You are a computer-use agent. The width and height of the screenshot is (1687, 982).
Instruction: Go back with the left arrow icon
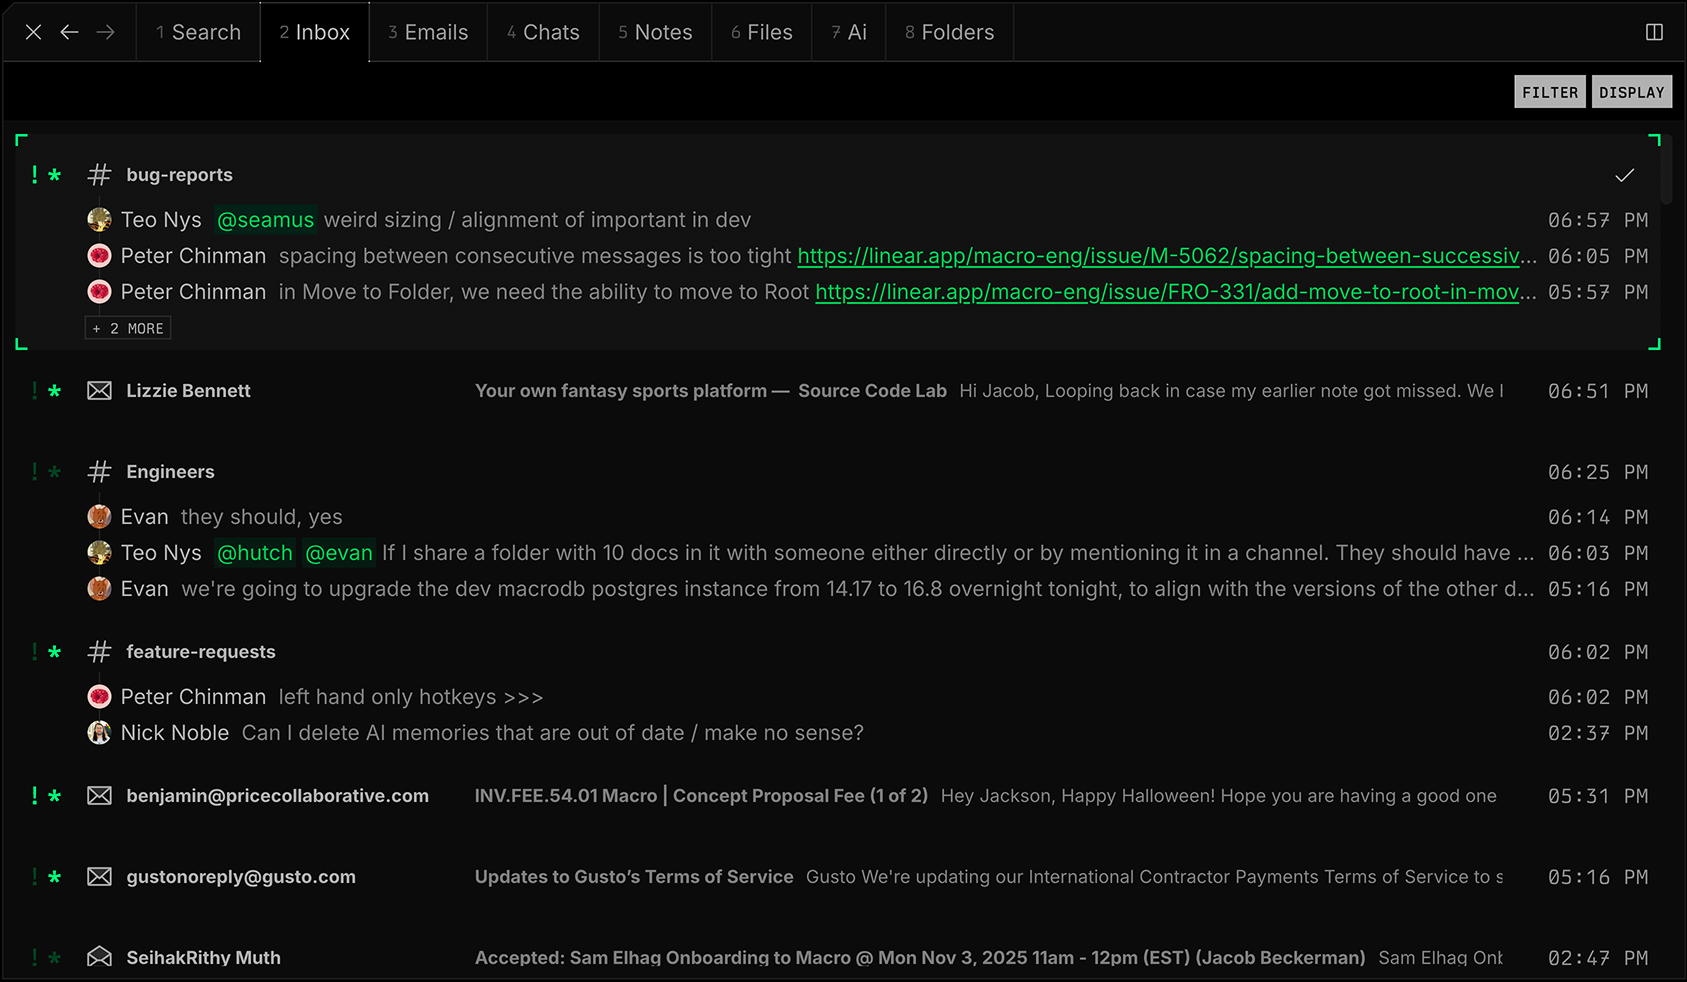[69, 32]
